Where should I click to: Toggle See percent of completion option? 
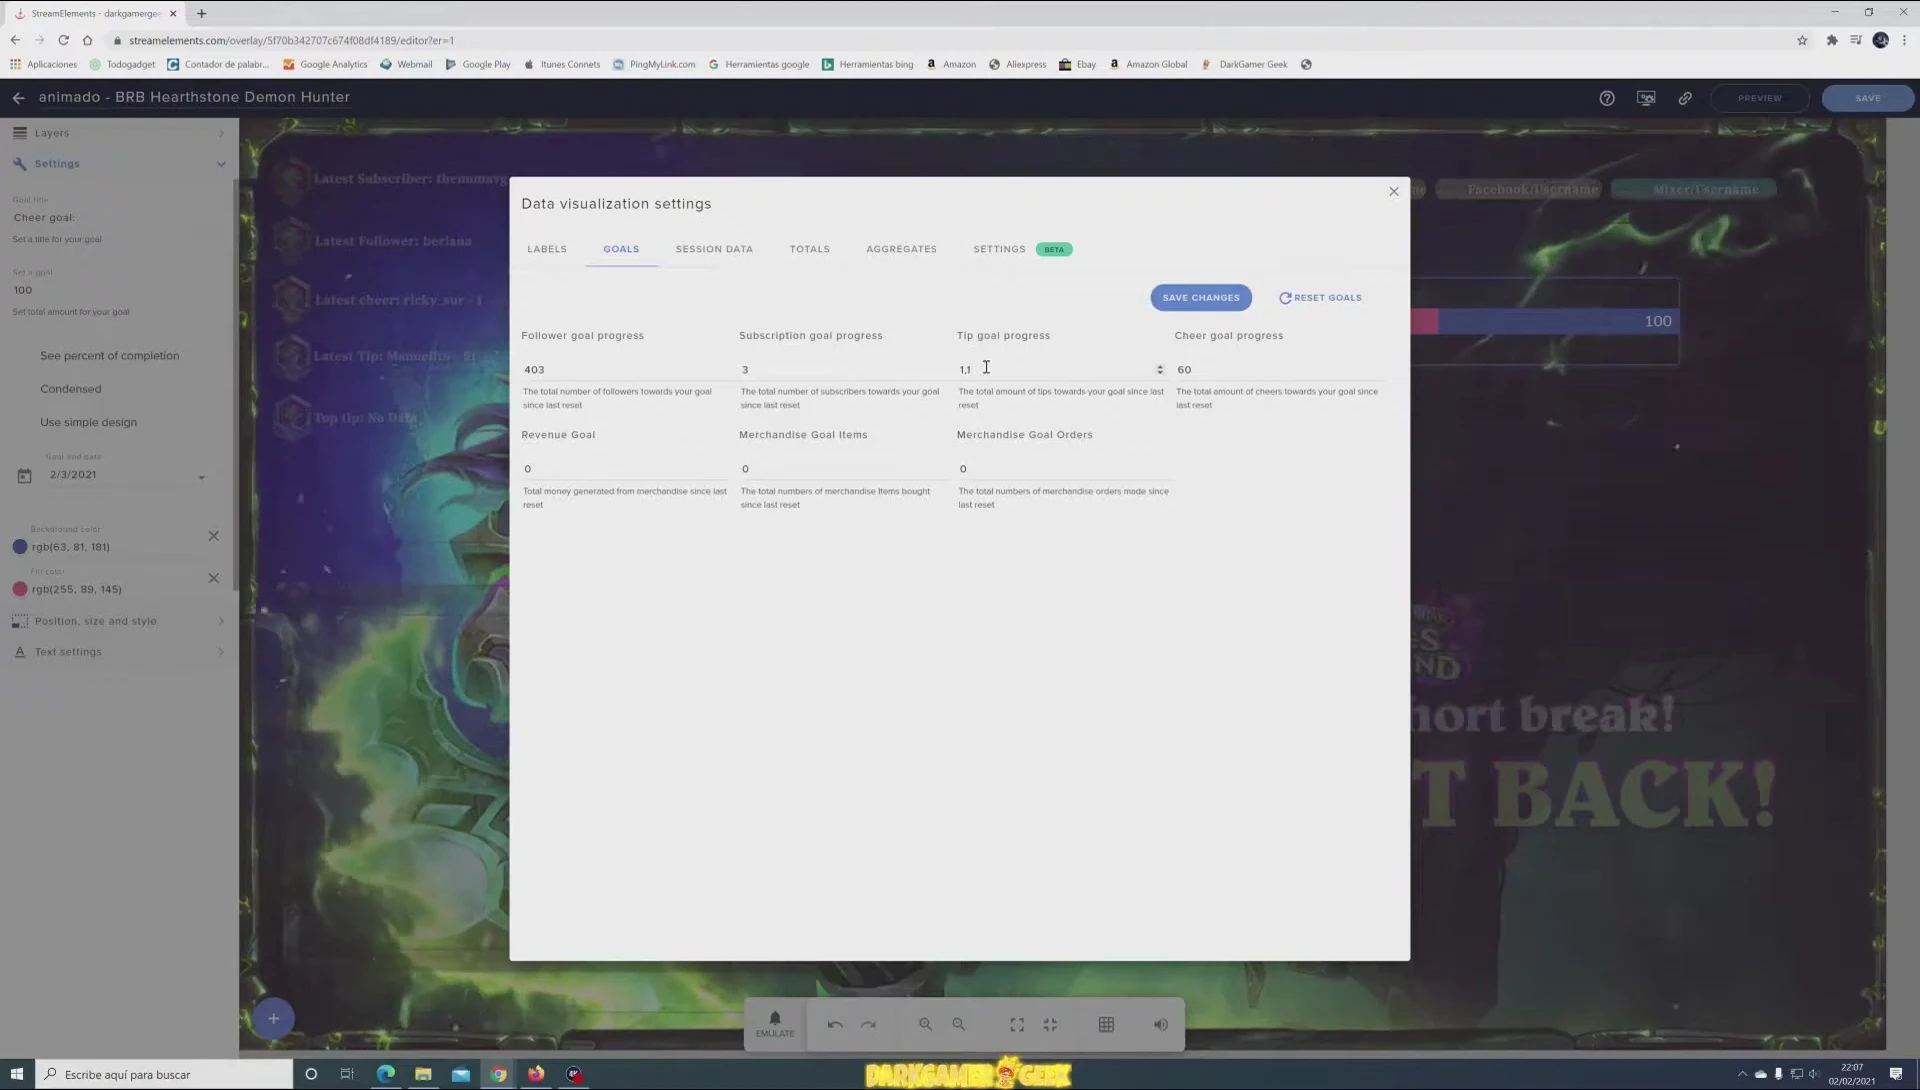[x=110, y=356]
